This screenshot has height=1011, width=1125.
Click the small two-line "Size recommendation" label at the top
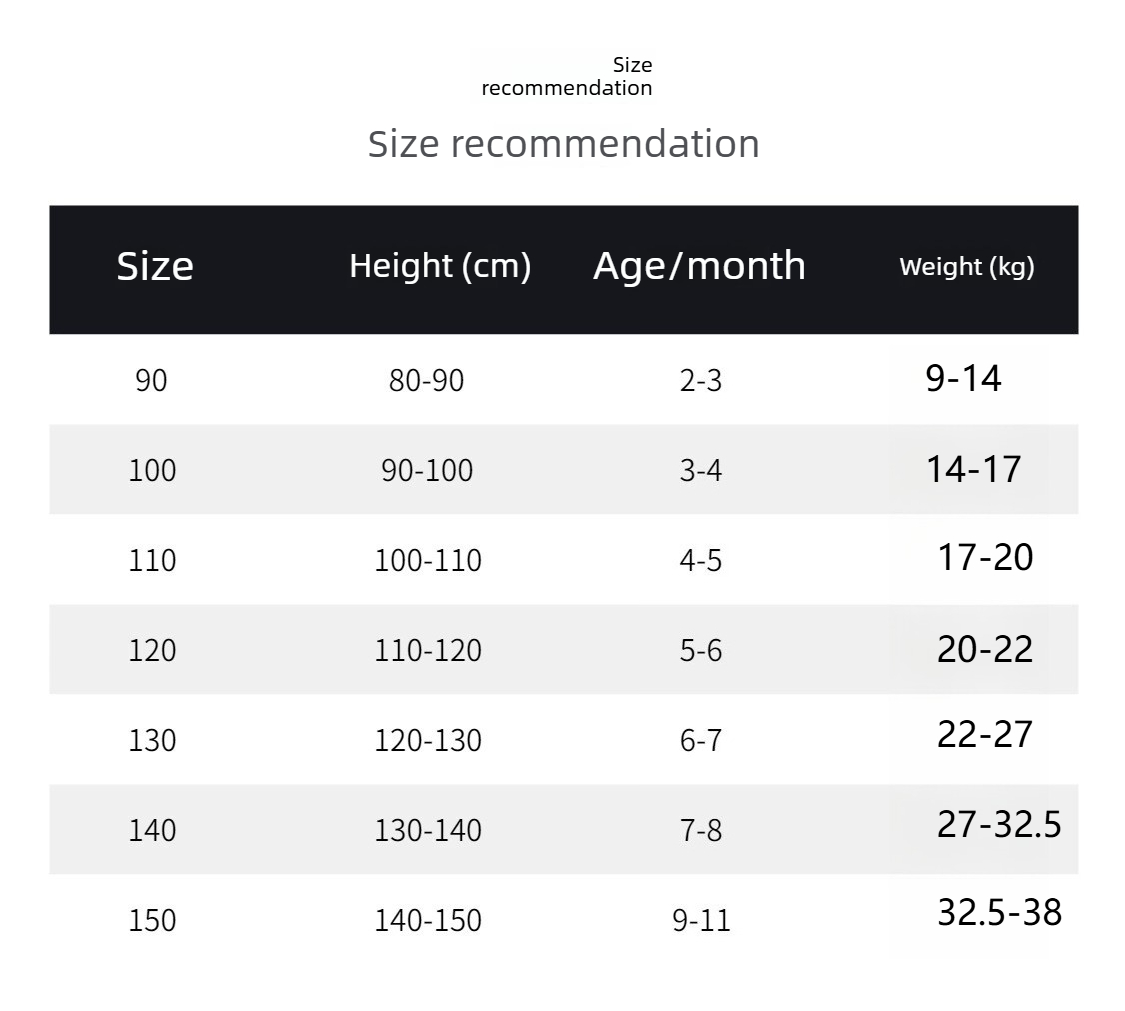pyautogui.click(x=567, y=77)
